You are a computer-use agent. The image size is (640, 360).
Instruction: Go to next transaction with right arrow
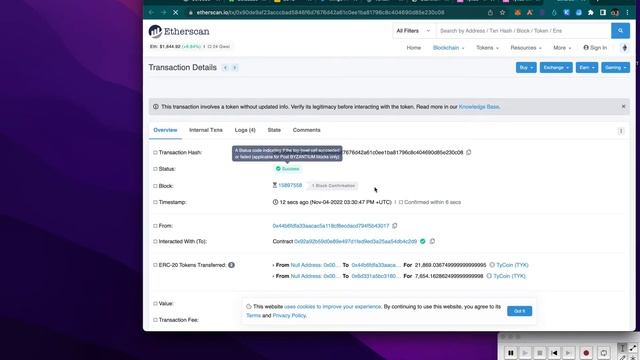coord(235,68)
